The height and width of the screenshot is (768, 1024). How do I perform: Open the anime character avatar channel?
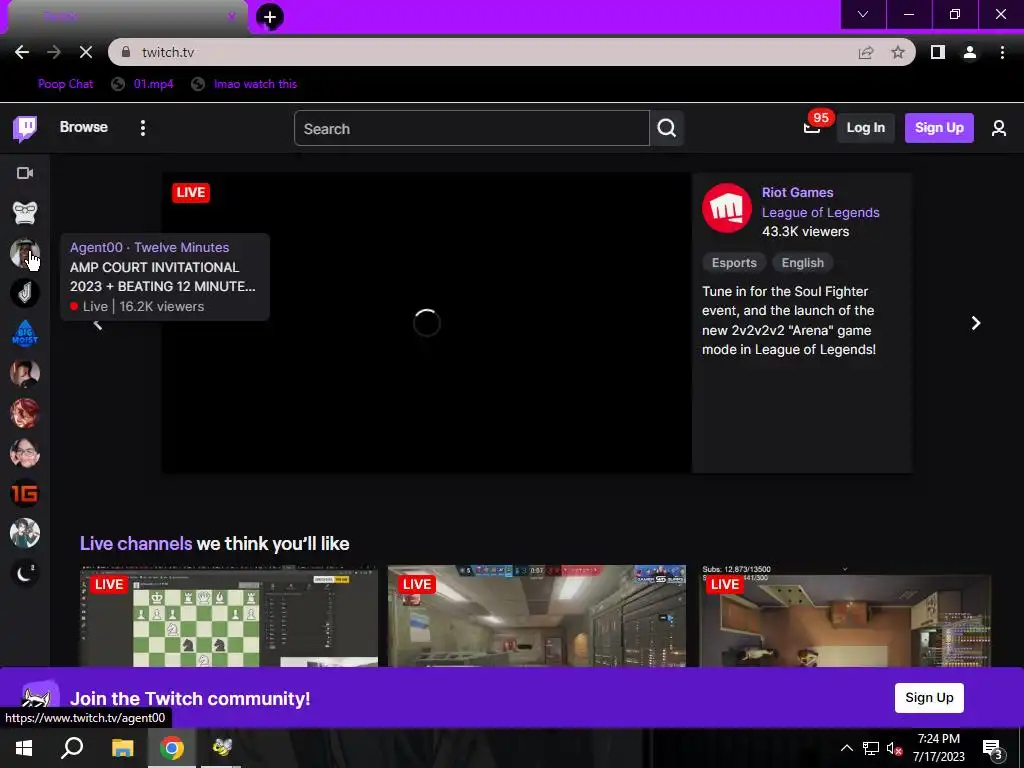25,533
